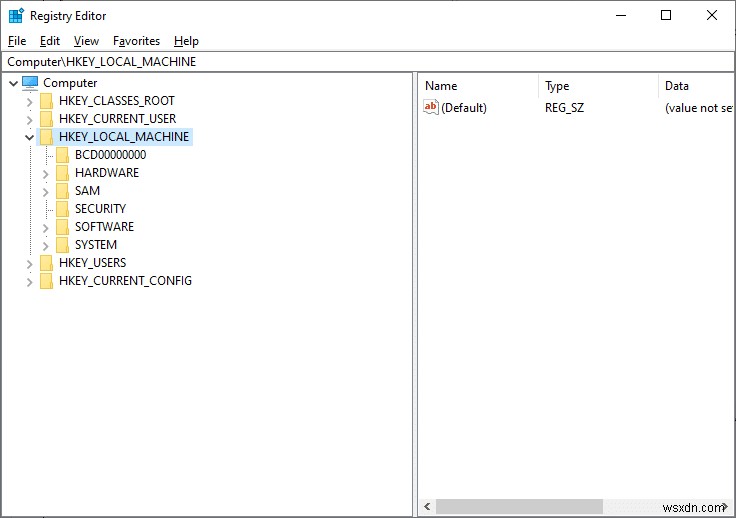This screenshot has height=518, width=736.
Task: Expand the SAM key
Action: click(x=46, y=192)
